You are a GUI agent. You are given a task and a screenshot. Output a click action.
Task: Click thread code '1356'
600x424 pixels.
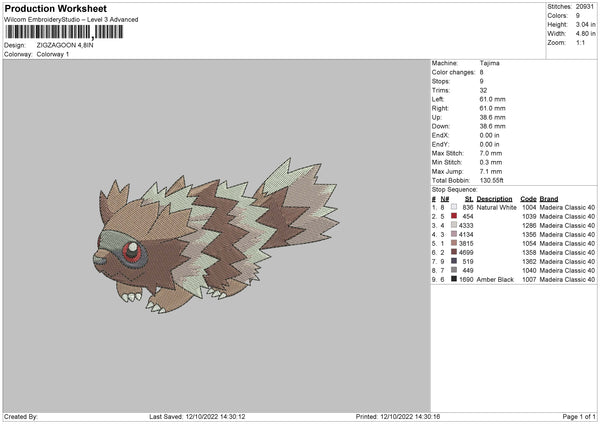pos(529,235)
